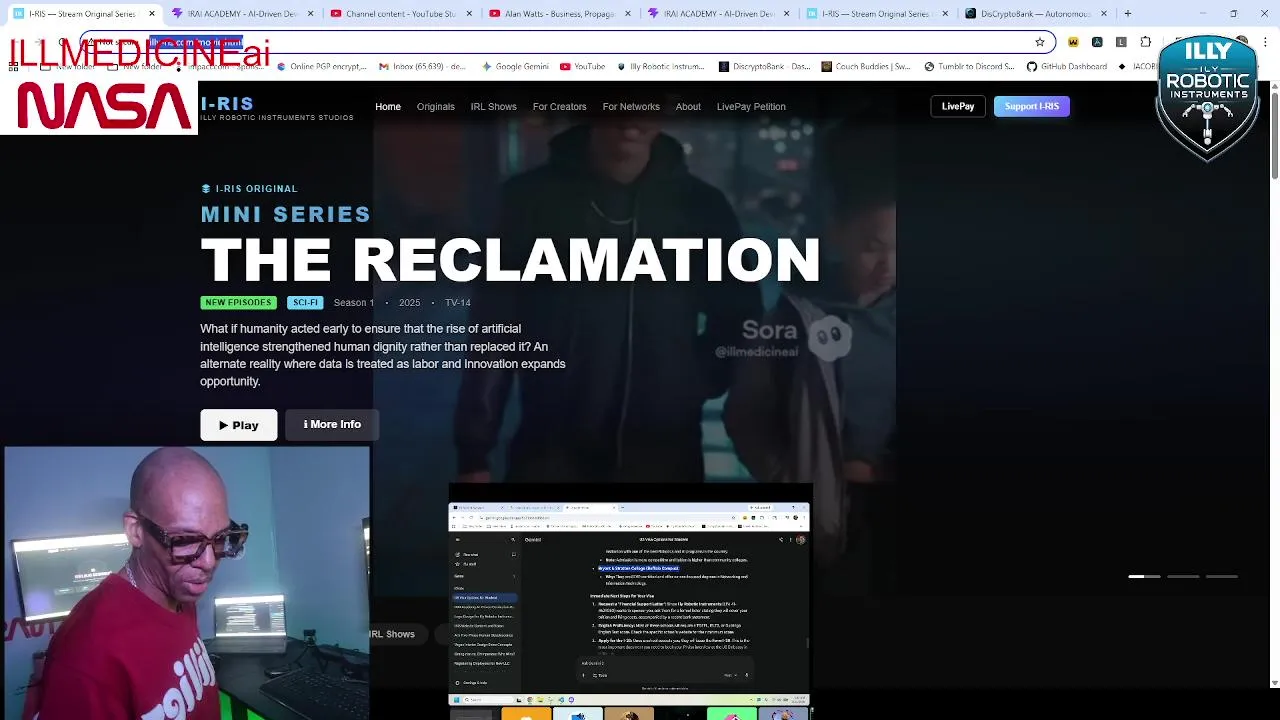Open the About nav item
The width and height of the screenshot is (1280, 720).
[x=688, y=106]
